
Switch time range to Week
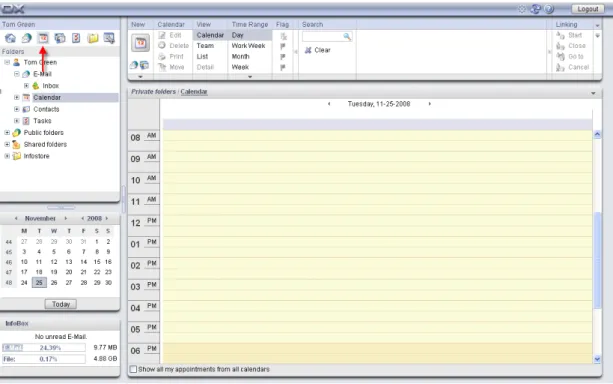[240, 67]
